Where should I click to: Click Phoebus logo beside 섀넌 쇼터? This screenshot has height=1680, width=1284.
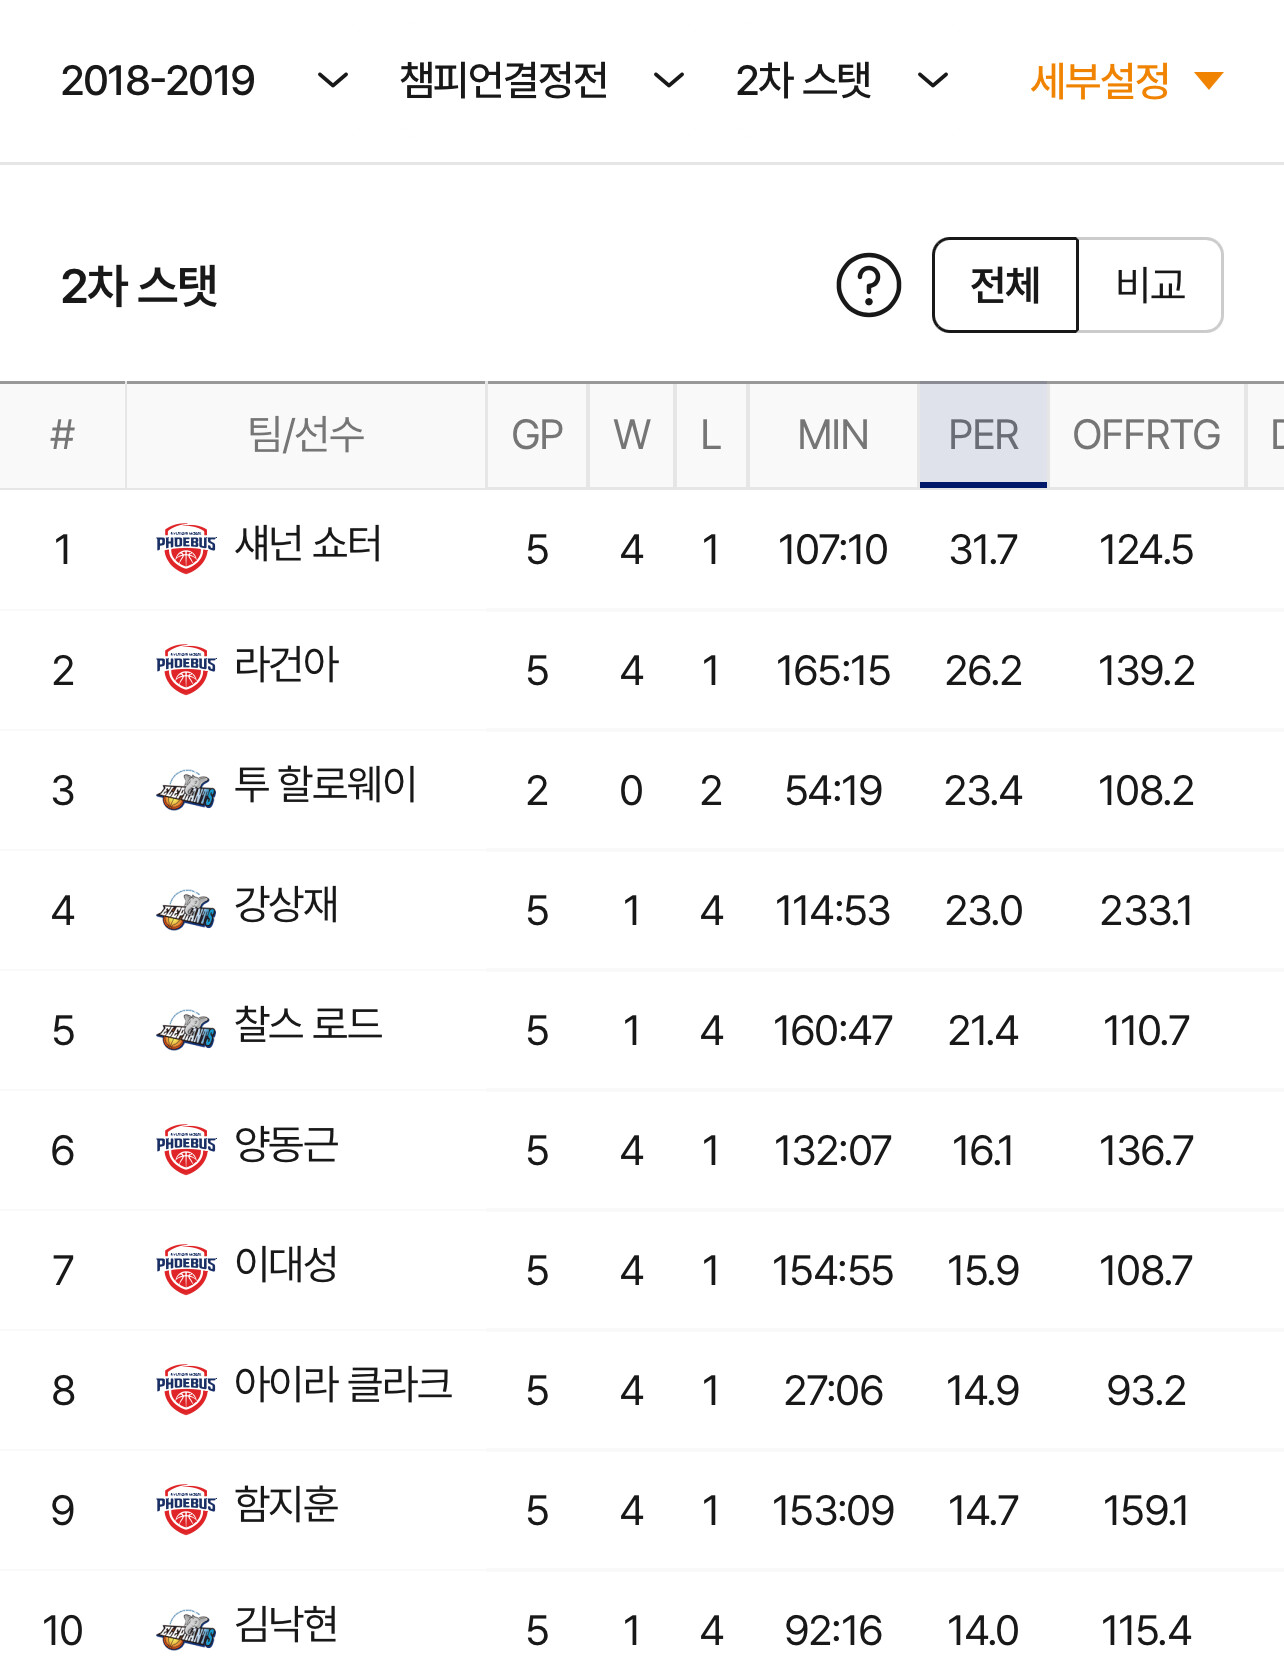click(x=186, y=548)
